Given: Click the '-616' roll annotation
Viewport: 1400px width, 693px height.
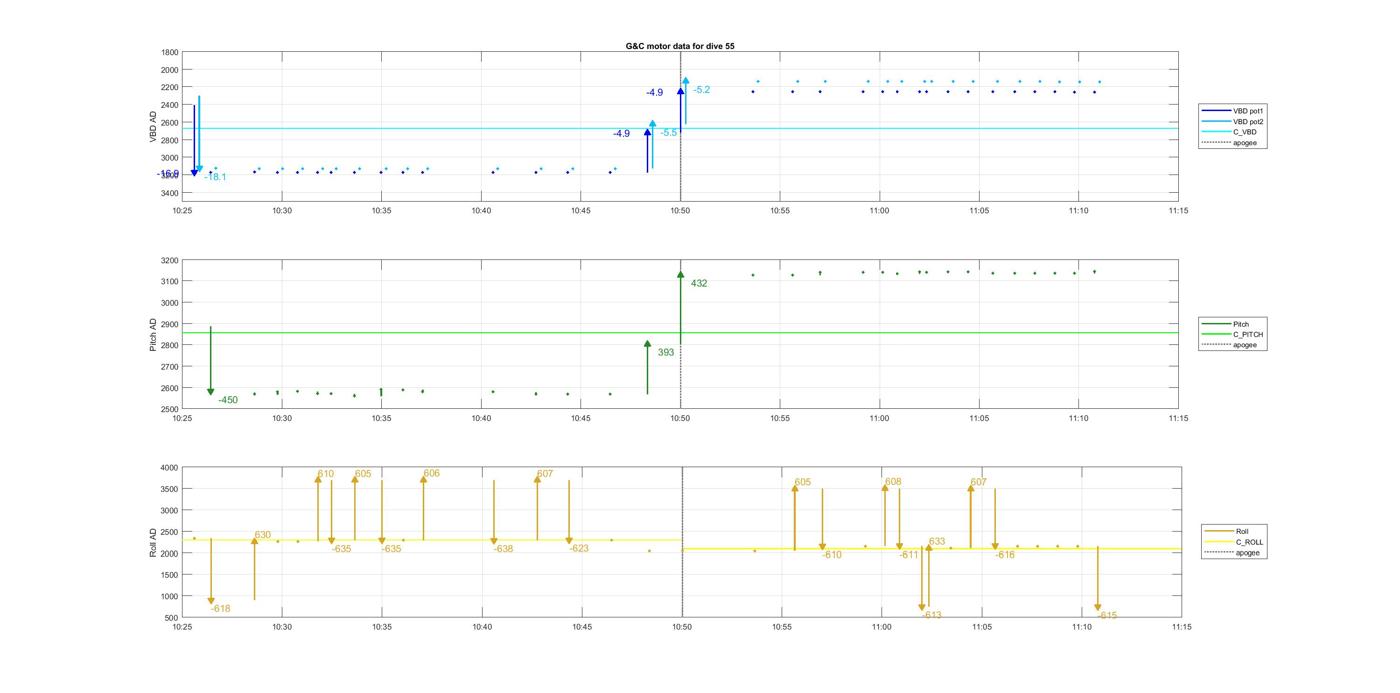Looking at the screenshot, I should pyautogui.click(x=1005, y=554).
